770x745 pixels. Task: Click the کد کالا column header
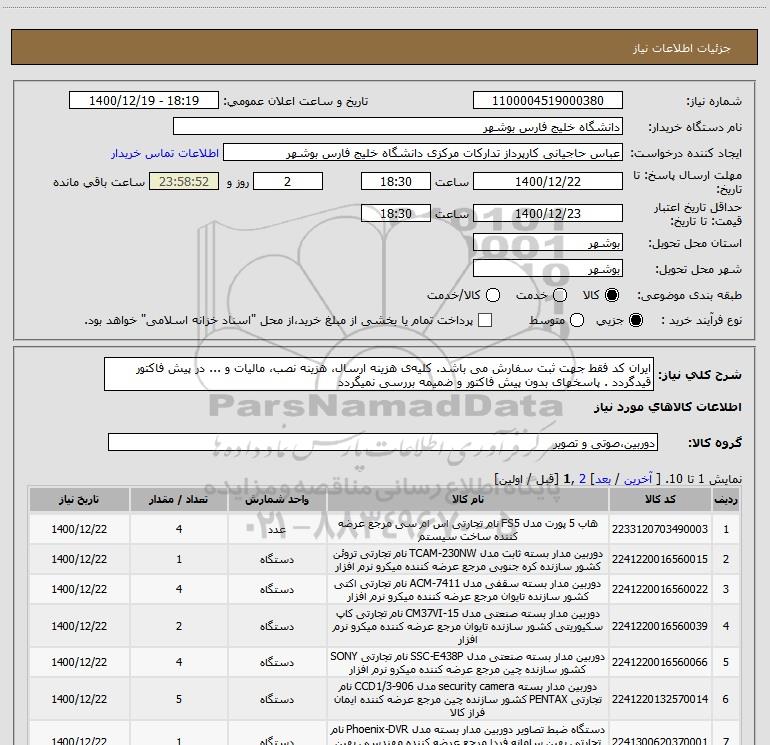tap(660, 500)
